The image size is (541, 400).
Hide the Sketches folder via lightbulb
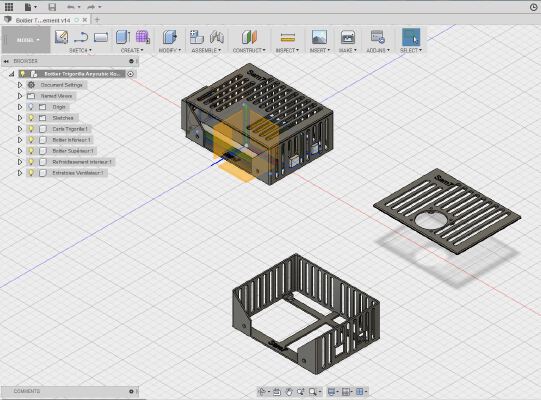(x=31, y=118)
